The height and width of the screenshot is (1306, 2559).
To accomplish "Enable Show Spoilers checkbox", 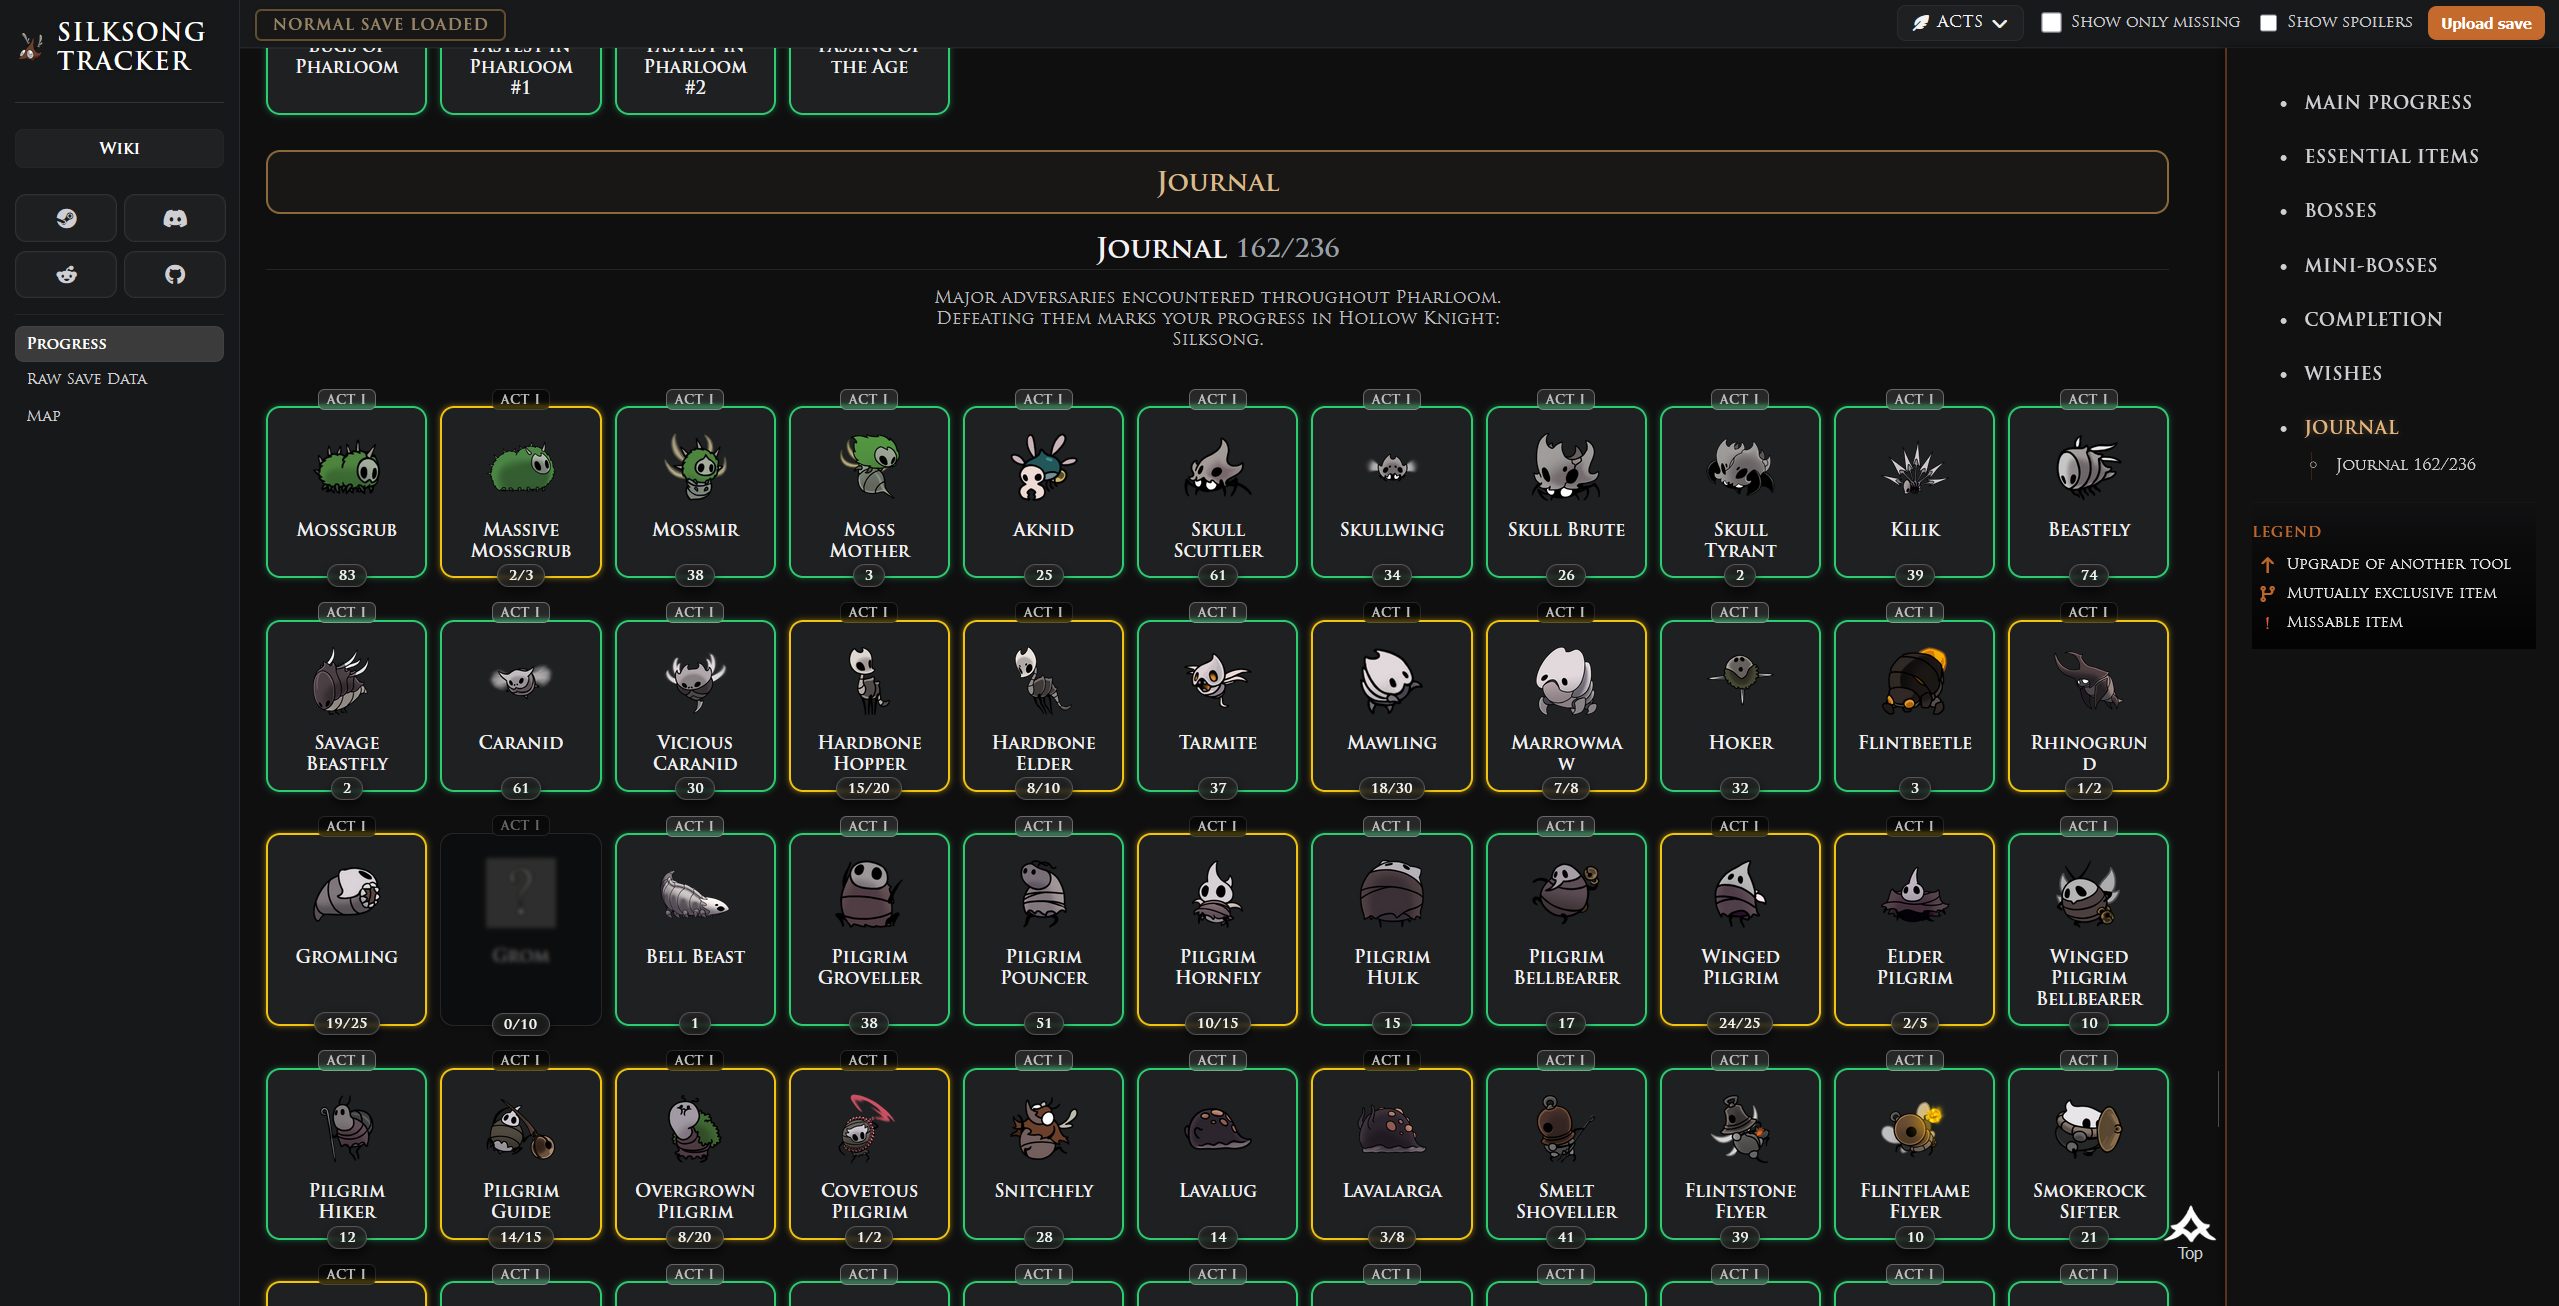I will tap(2268, 22).
